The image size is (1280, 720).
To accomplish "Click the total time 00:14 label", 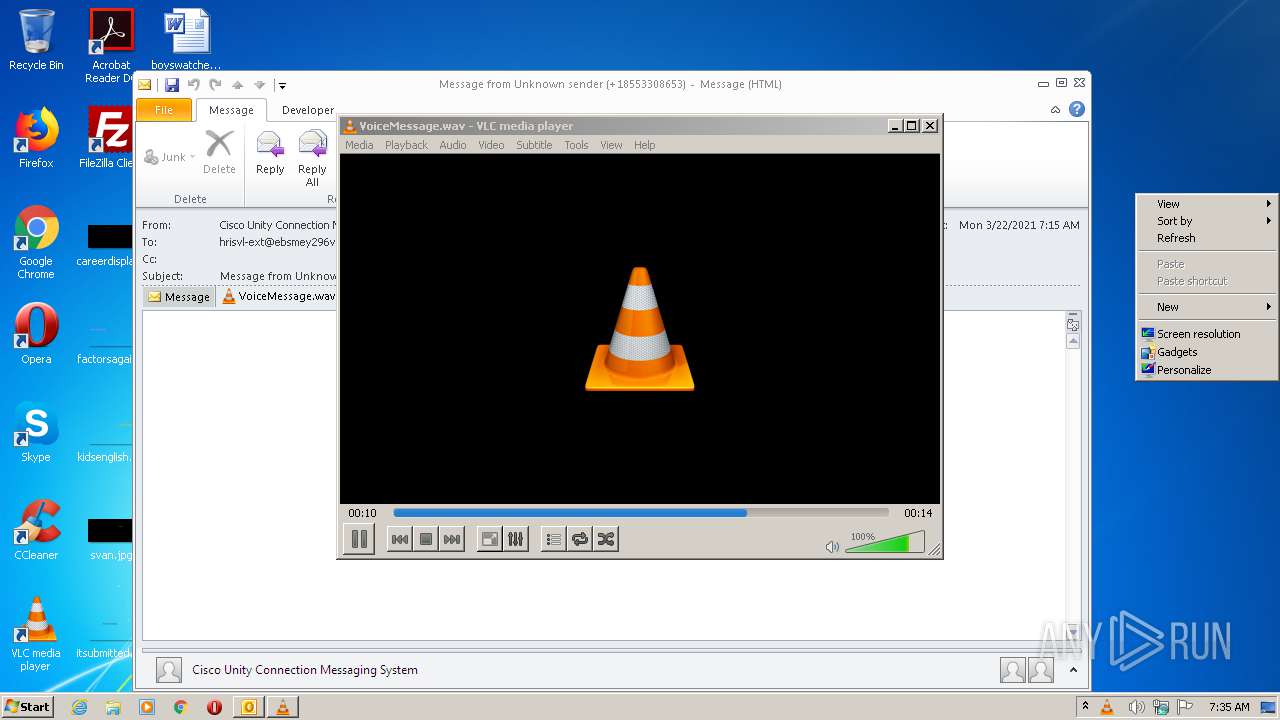I will click(918, 513).
